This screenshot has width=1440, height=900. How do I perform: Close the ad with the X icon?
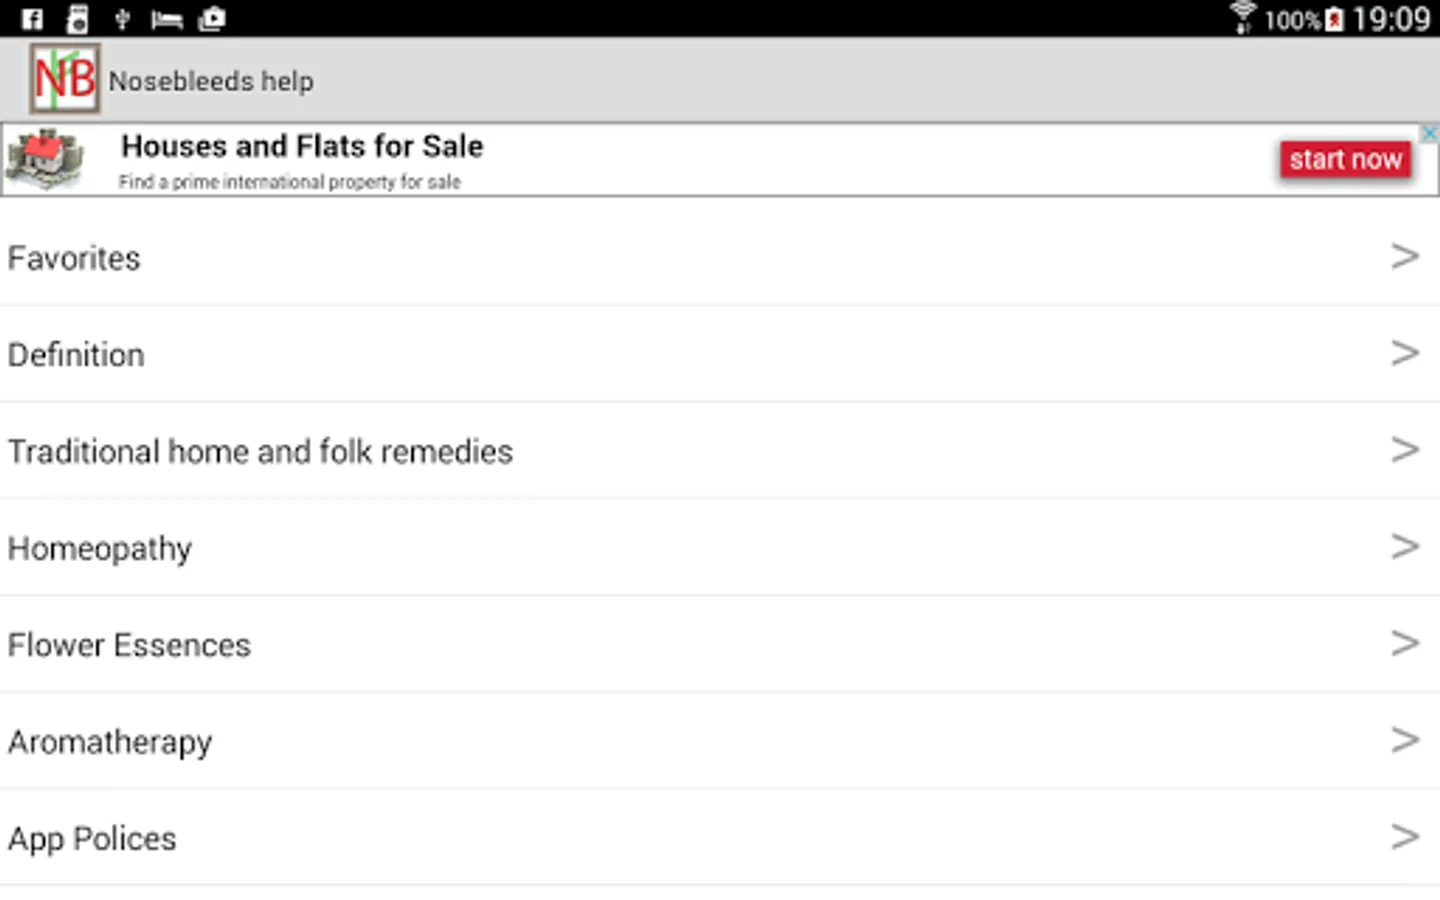[x=1430, y=133]
